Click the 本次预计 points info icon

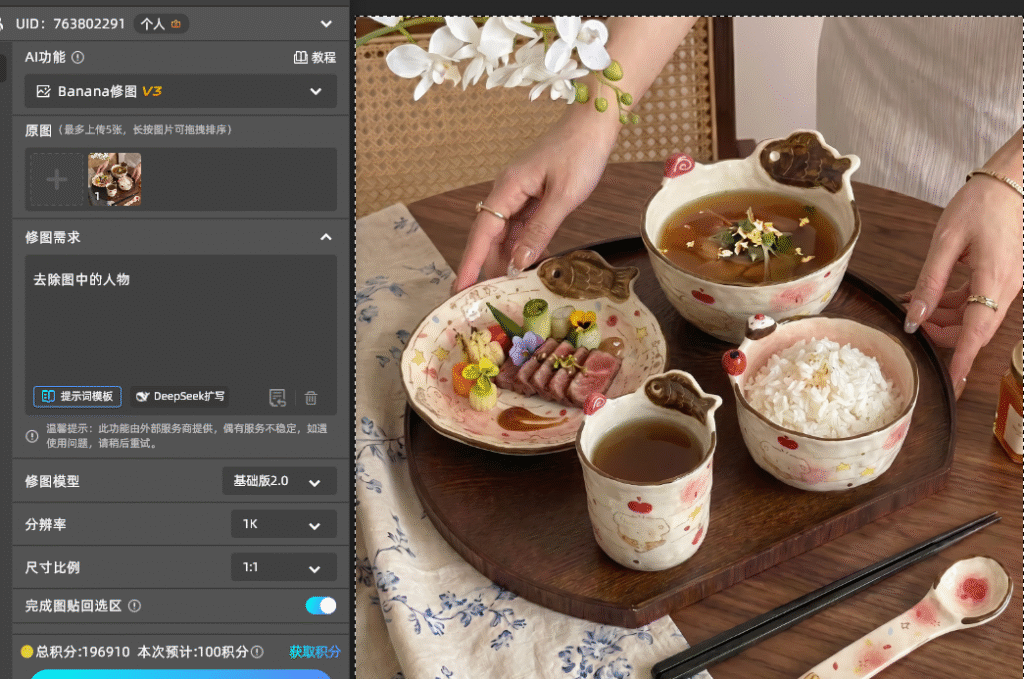pyautogui.click(x=257, y=652)
